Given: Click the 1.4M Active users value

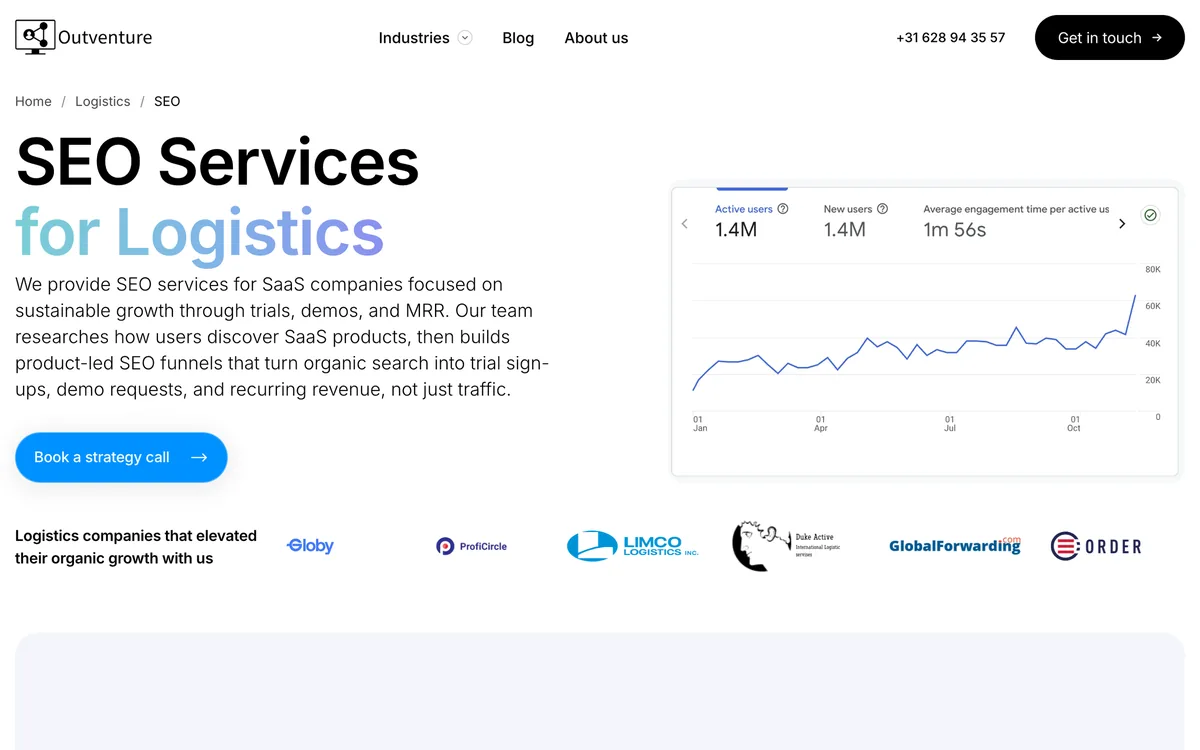Looking at the screenshot, I should point(736,230).
